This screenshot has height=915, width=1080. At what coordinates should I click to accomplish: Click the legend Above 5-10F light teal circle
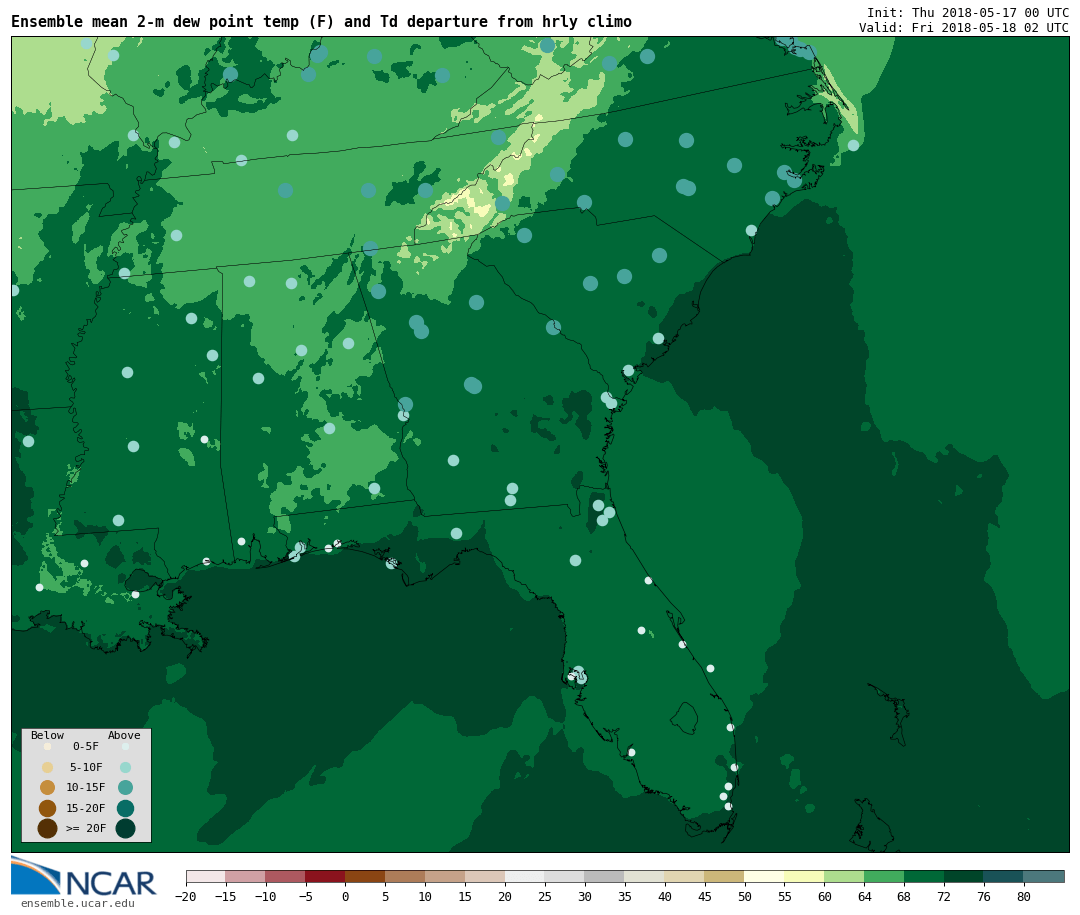click(x=125, y=767)
